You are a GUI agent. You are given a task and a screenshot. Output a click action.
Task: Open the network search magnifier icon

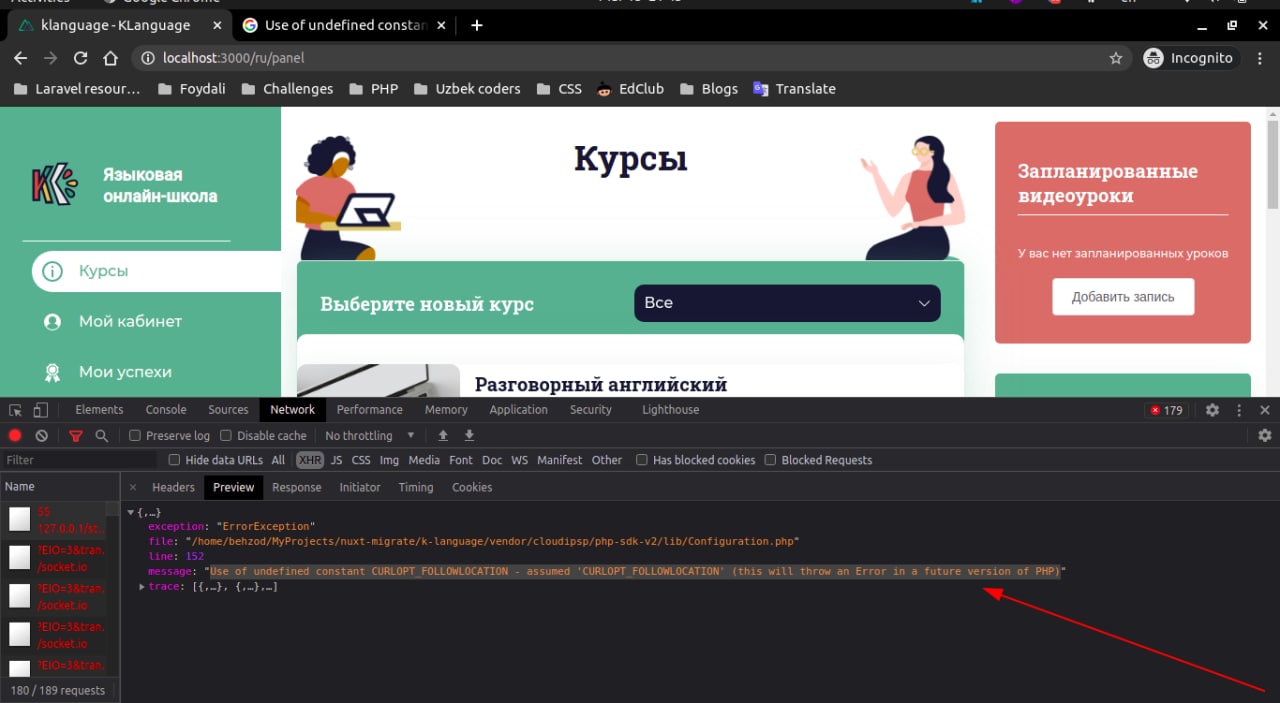coord(102,436)
